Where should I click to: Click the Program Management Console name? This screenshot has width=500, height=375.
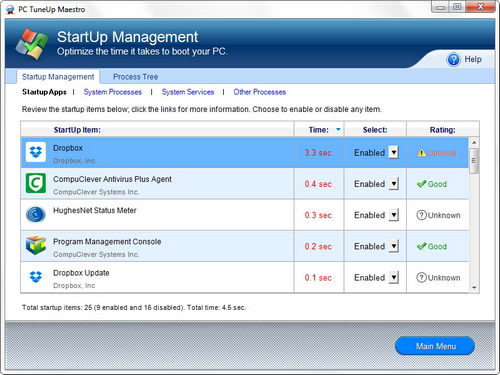(x=107, y=242)
